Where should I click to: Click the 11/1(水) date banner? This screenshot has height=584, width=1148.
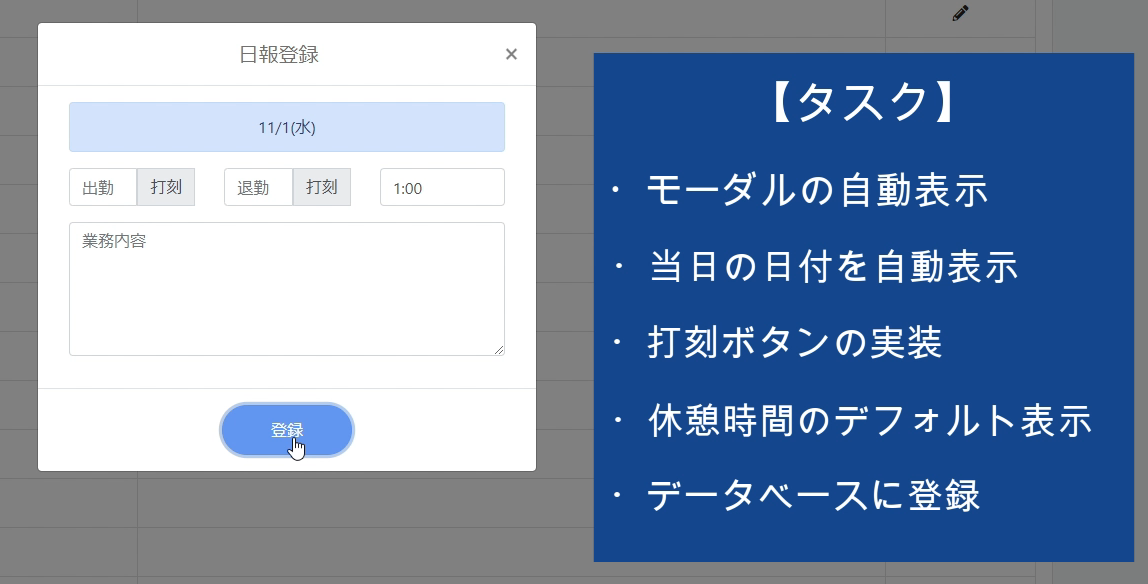coord(287,127)
